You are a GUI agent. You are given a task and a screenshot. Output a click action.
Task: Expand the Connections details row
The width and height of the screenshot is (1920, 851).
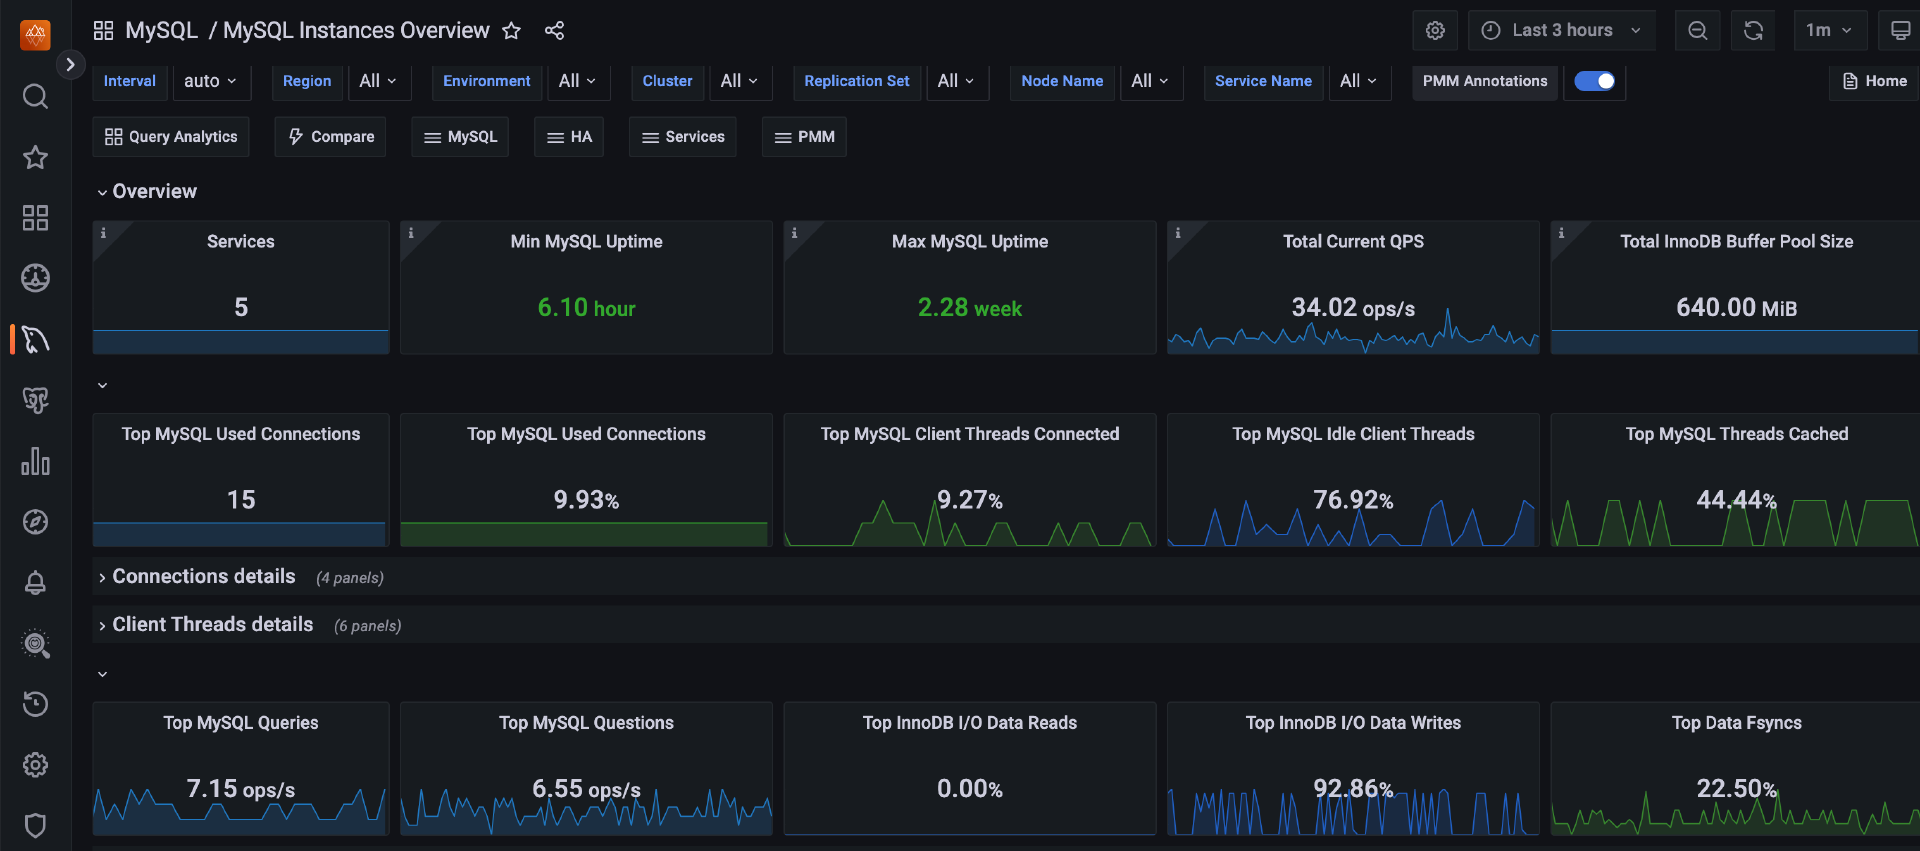pyautogui.click(x=203, y=577)
